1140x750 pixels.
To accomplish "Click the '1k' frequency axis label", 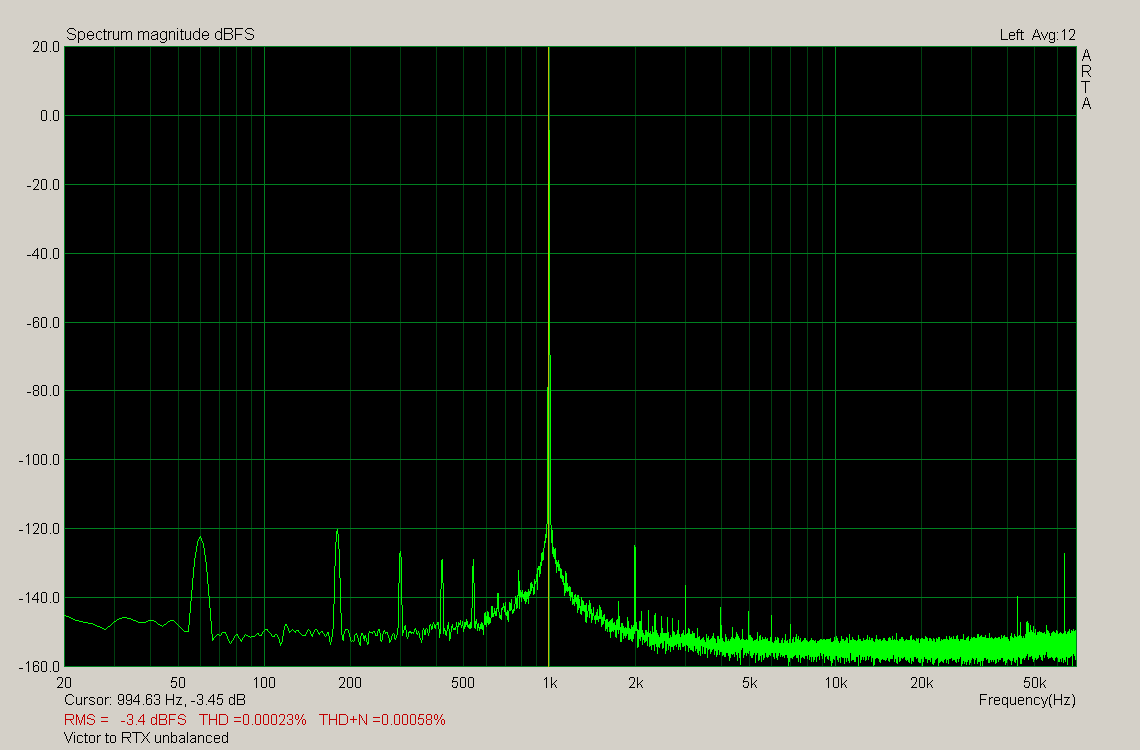I will (x=550, y=683).
